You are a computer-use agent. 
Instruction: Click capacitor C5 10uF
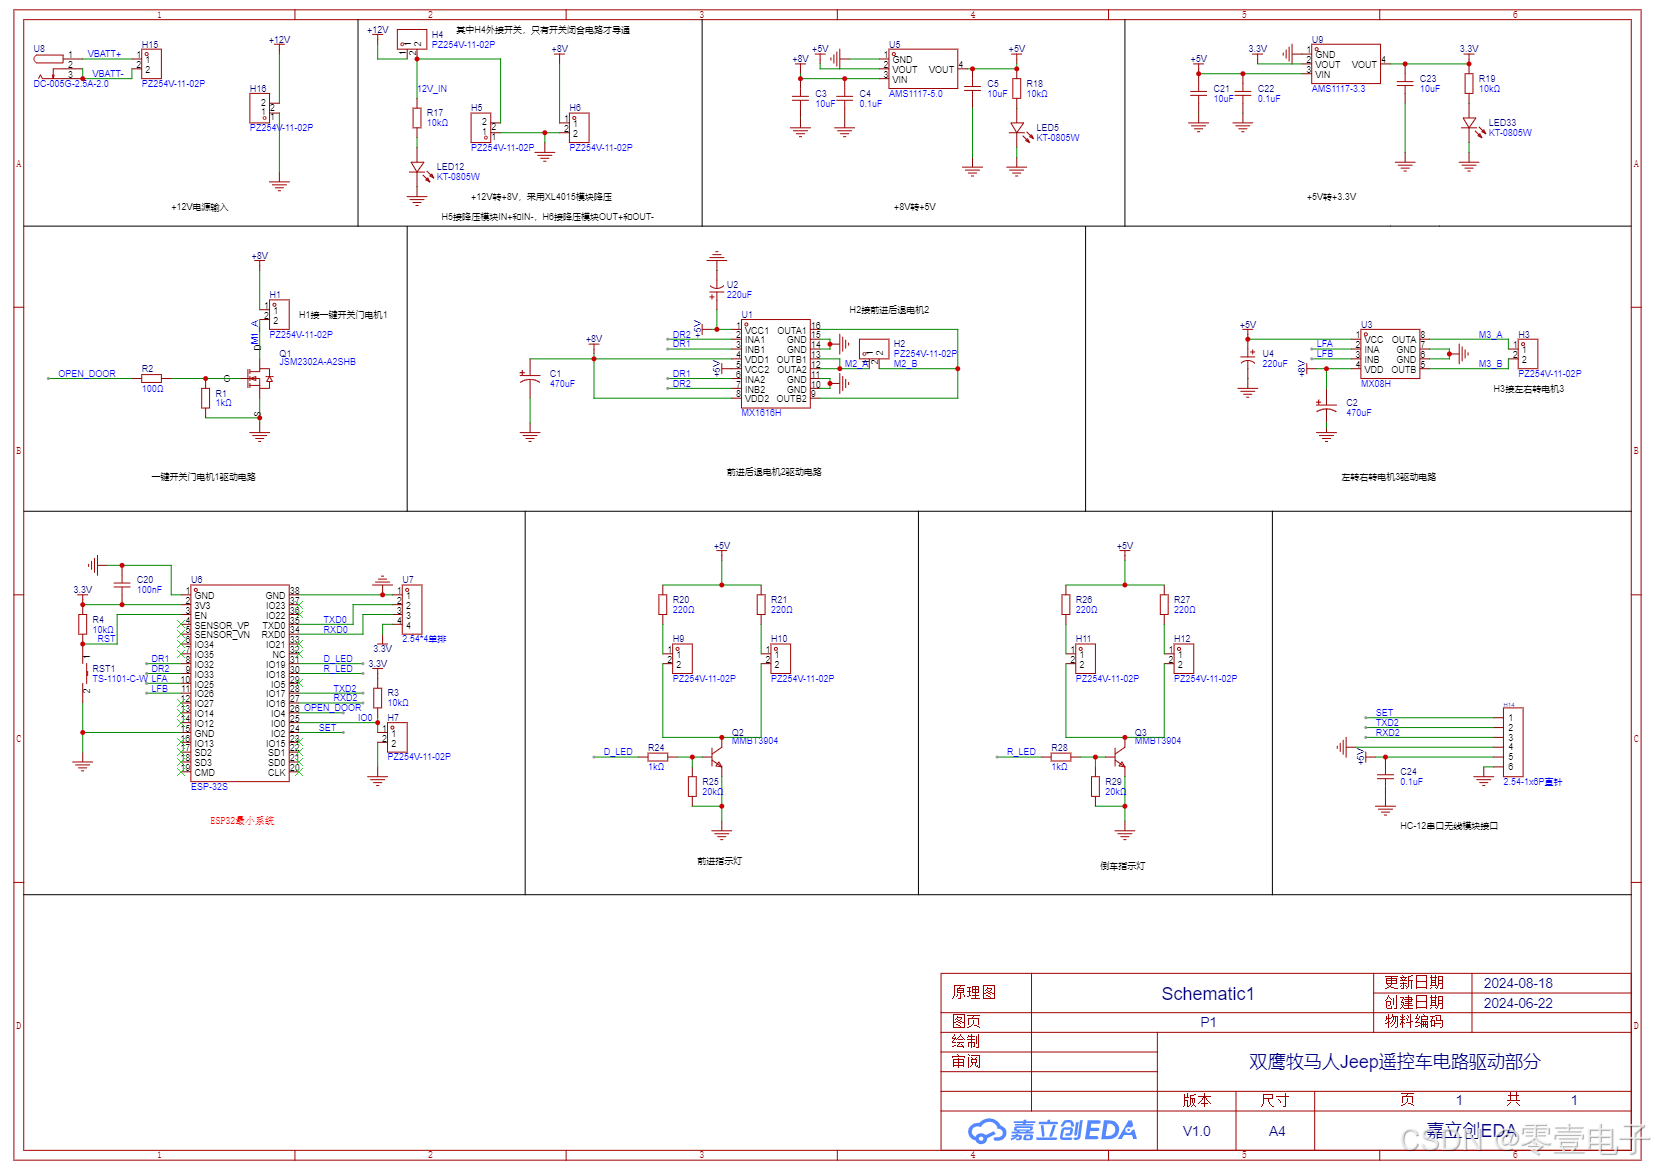tap(973, 89)
